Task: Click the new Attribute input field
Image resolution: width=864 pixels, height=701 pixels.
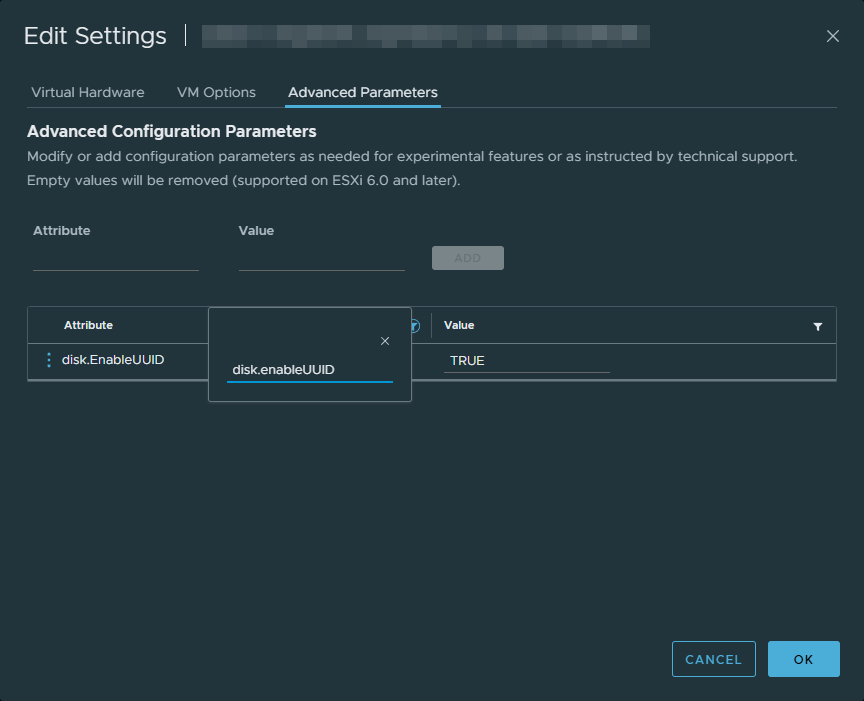Action: tap(116, 258)
